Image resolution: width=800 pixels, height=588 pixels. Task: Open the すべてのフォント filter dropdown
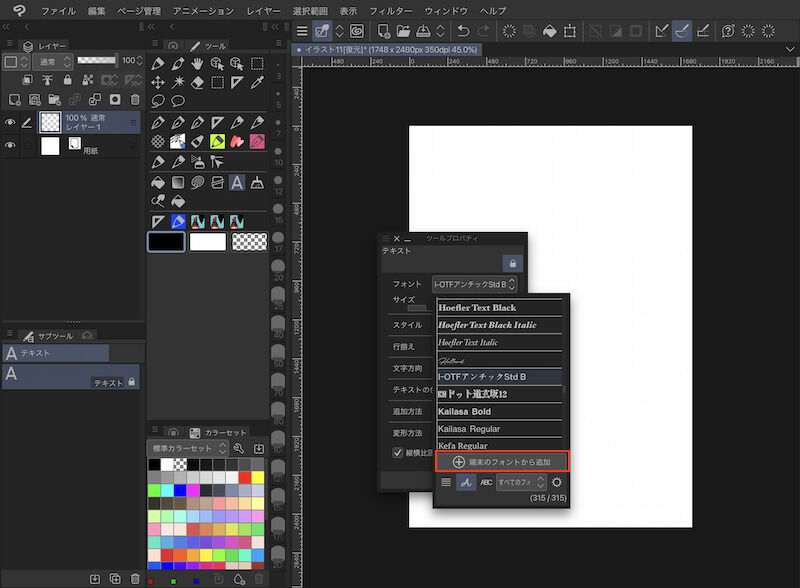[521, 482]
